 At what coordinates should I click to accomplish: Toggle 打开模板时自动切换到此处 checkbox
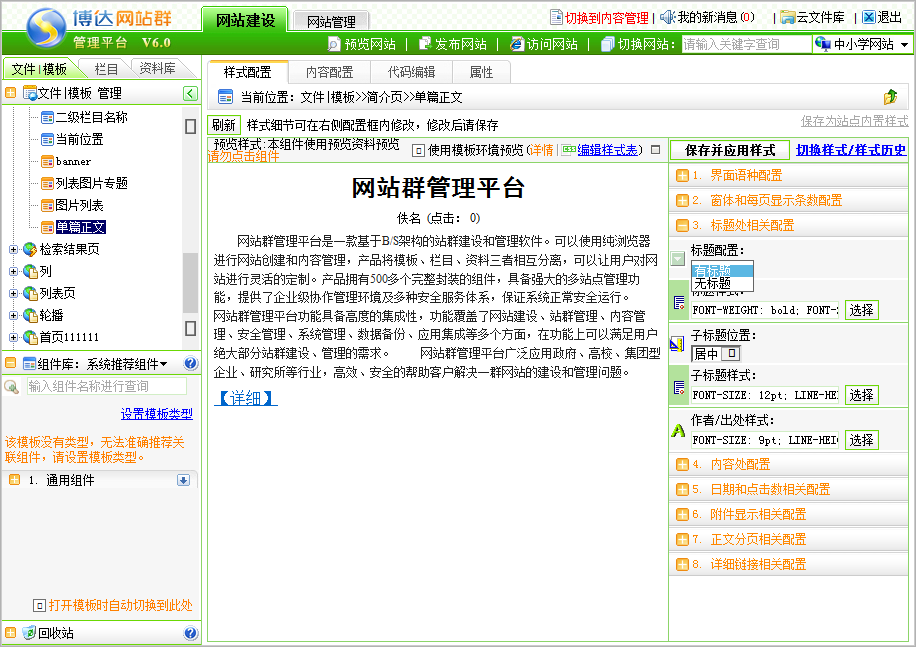coord(40,605)
